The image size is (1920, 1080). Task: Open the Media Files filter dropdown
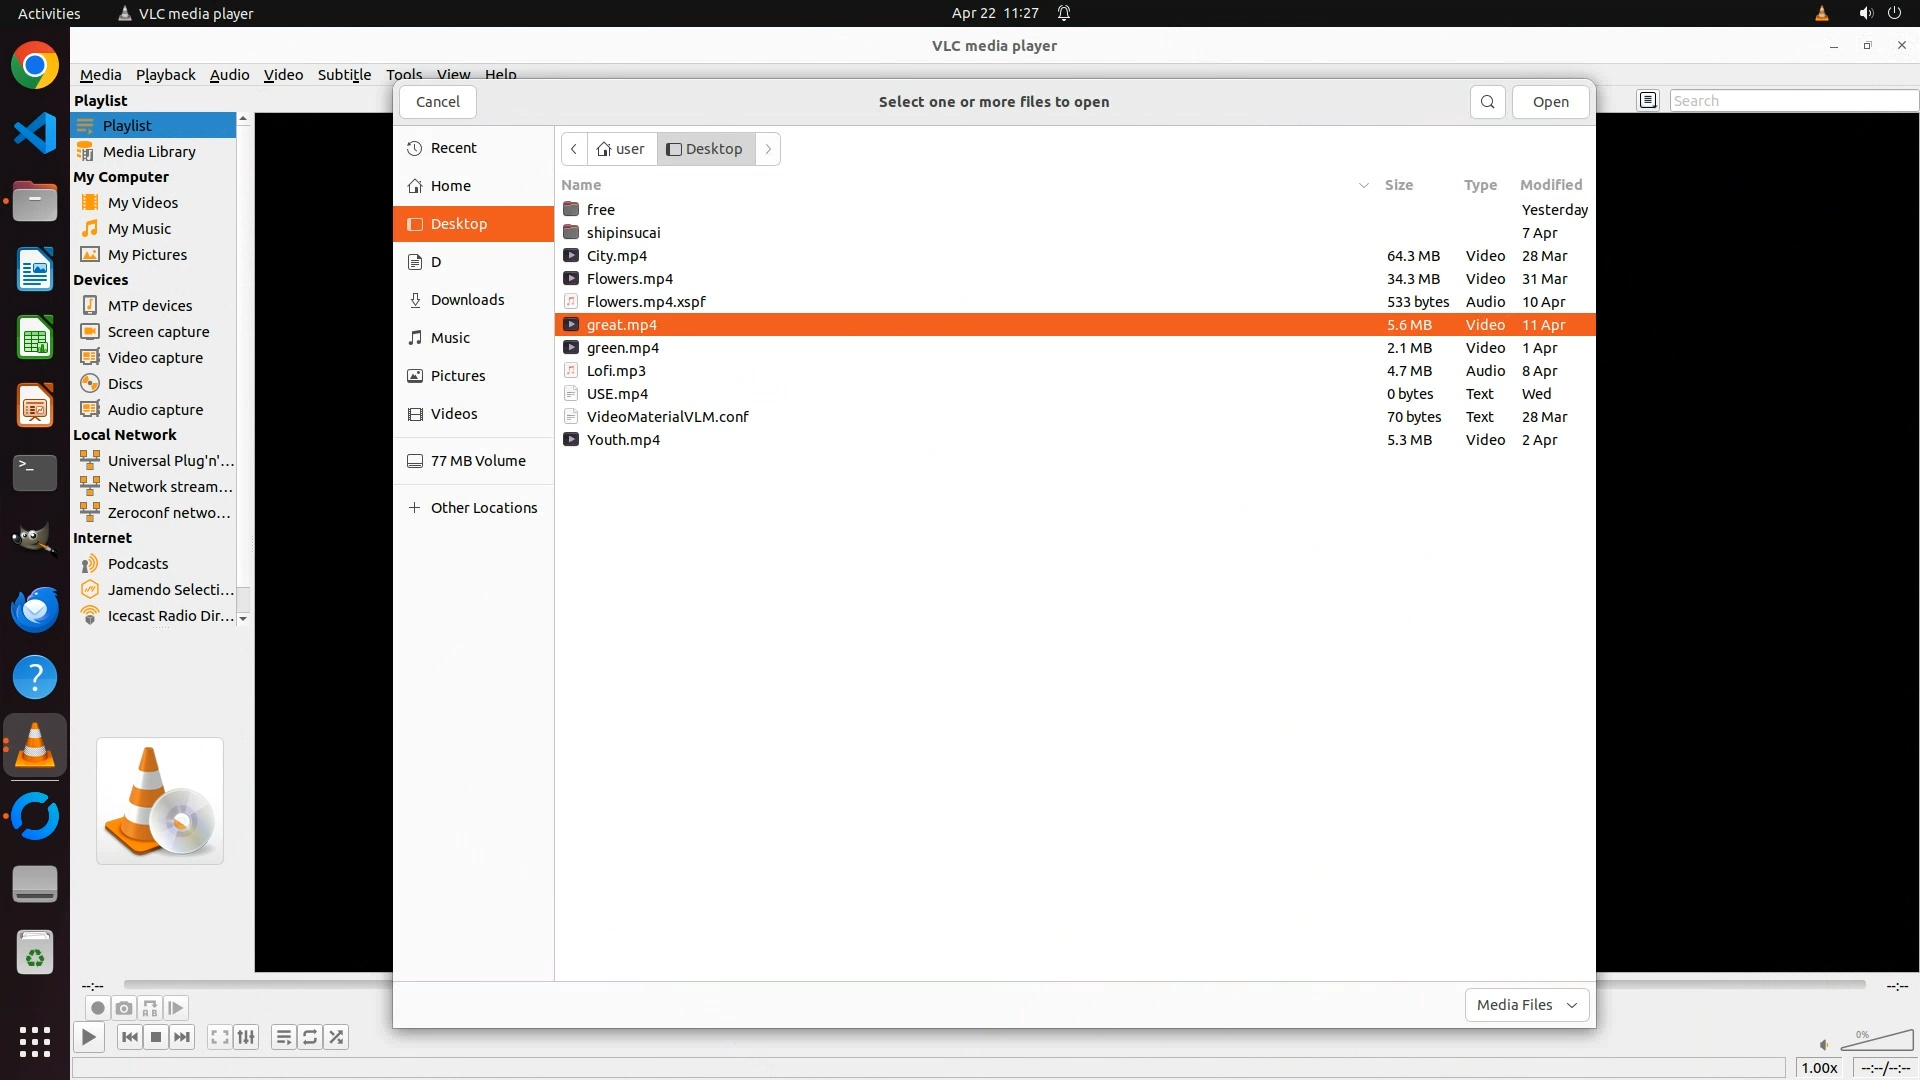pyautogui.click(x=1526, y=1005)
